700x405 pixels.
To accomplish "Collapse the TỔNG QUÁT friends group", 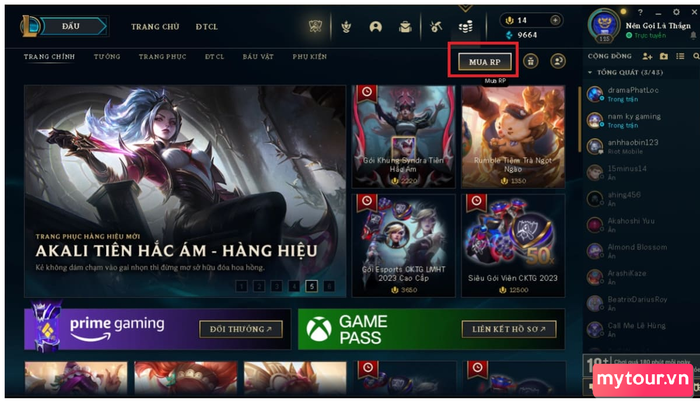I will [x=590, y=72].
